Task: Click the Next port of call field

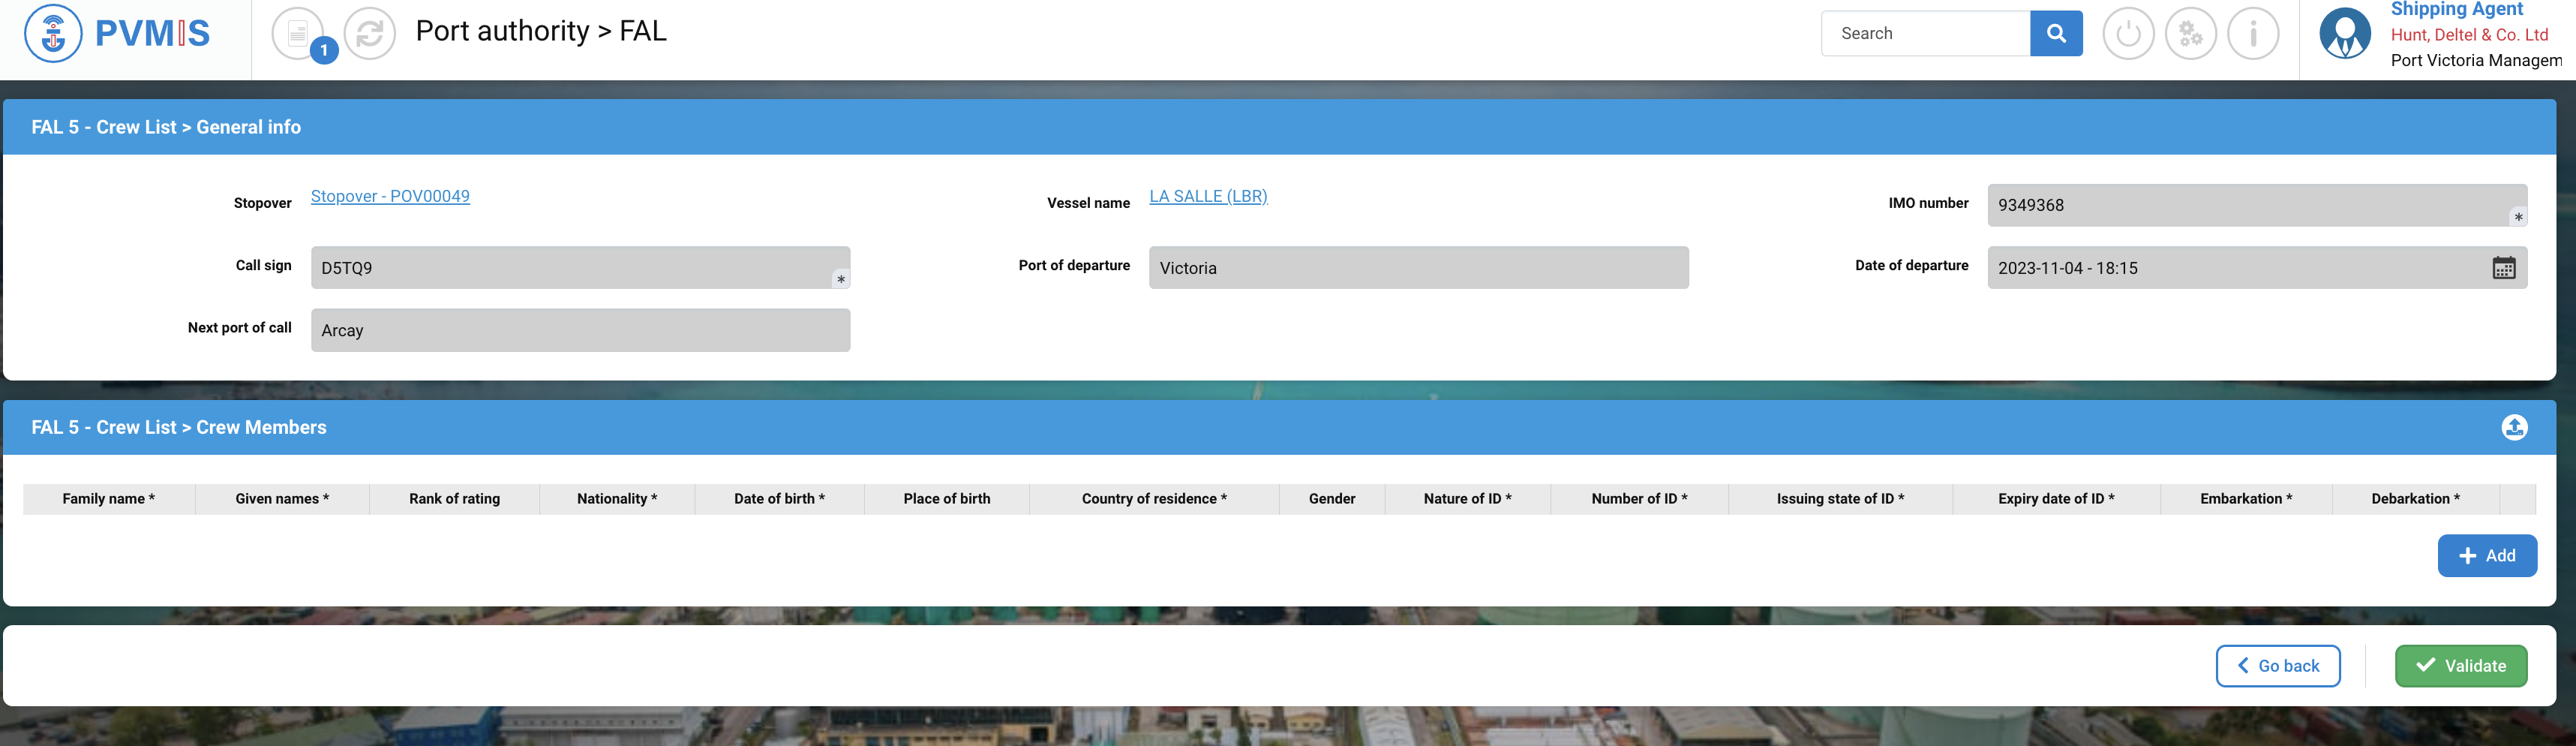Action: [x=579, y=331]
